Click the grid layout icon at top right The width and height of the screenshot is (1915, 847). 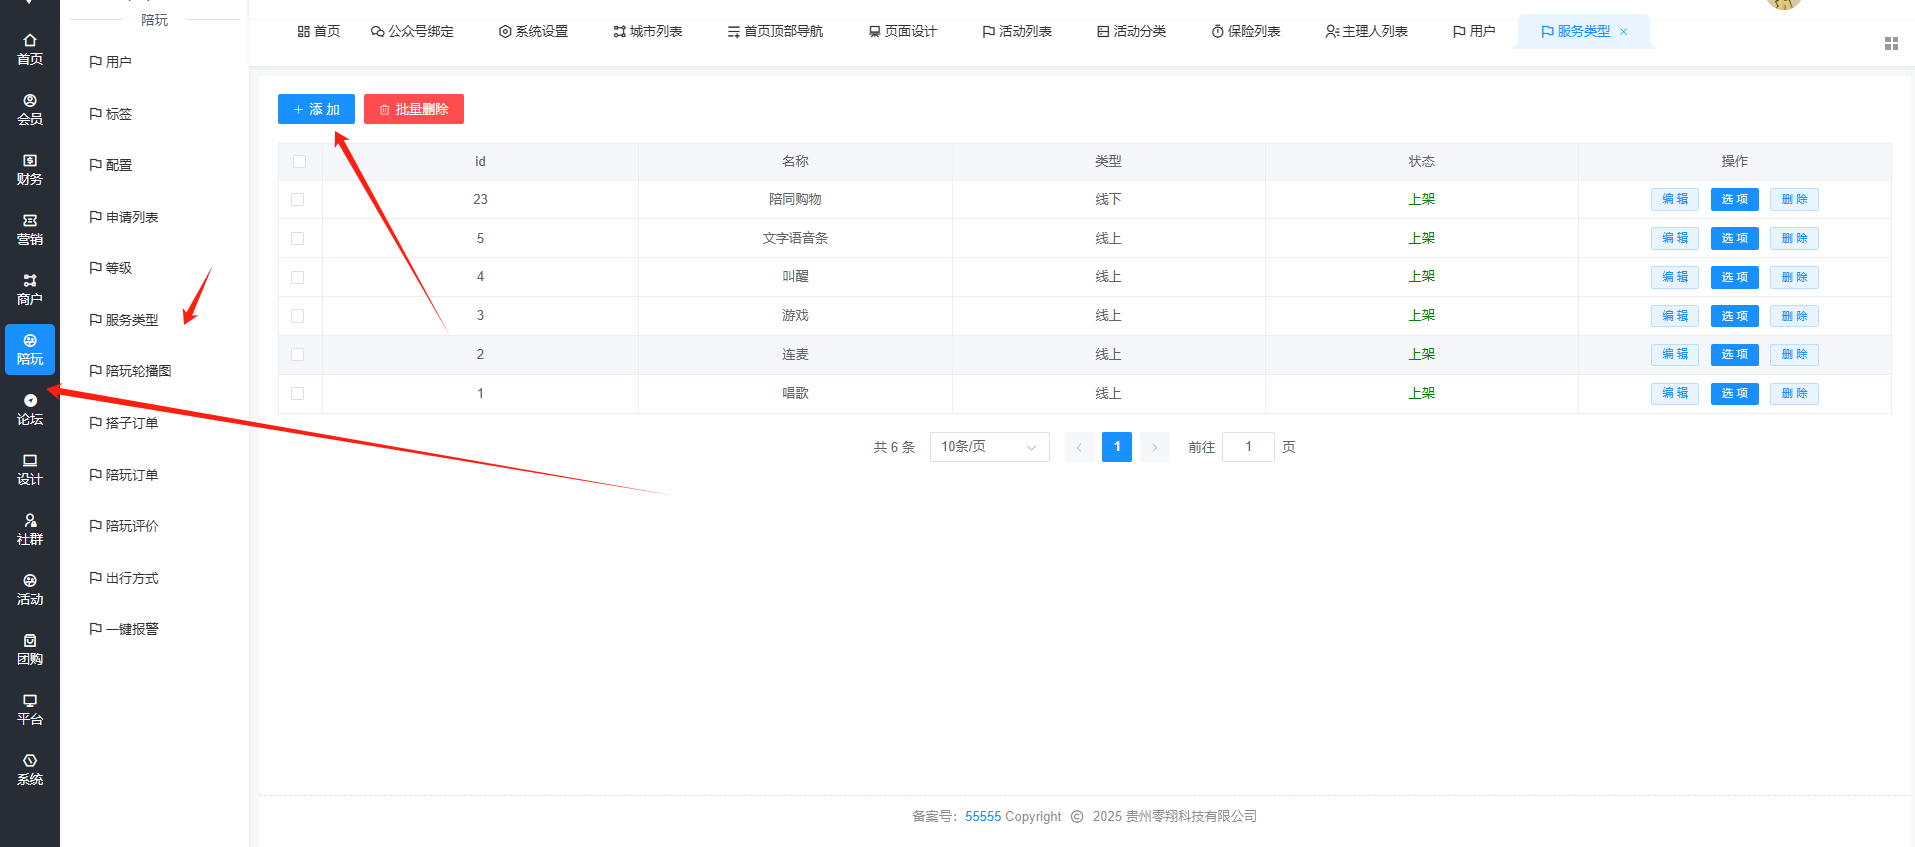click(1891, 44)
